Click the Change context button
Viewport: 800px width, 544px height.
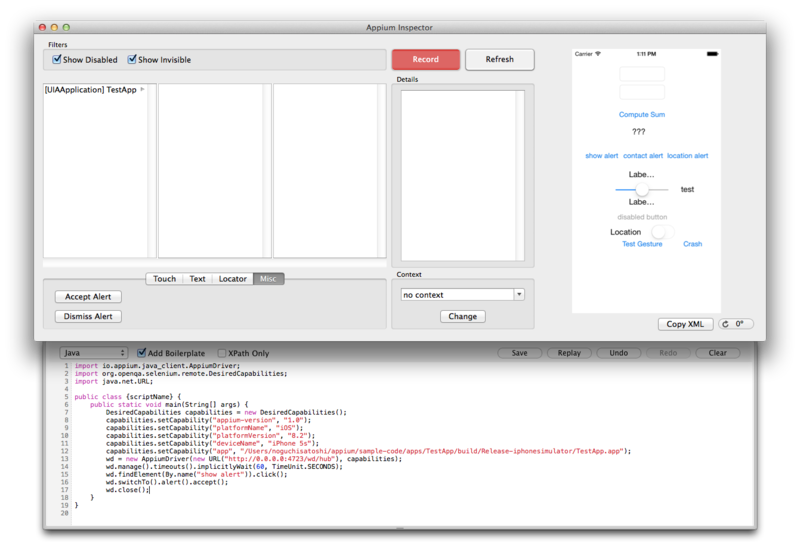click(x=462, y=316)
